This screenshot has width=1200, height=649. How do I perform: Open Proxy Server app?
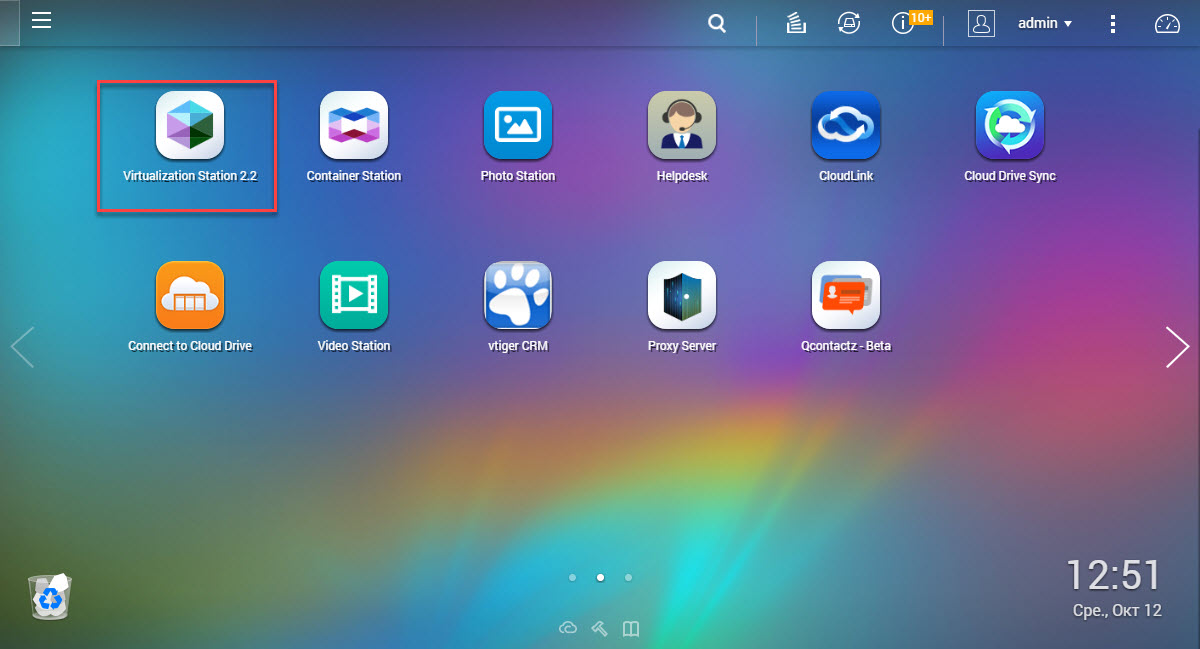coord(682,296)
